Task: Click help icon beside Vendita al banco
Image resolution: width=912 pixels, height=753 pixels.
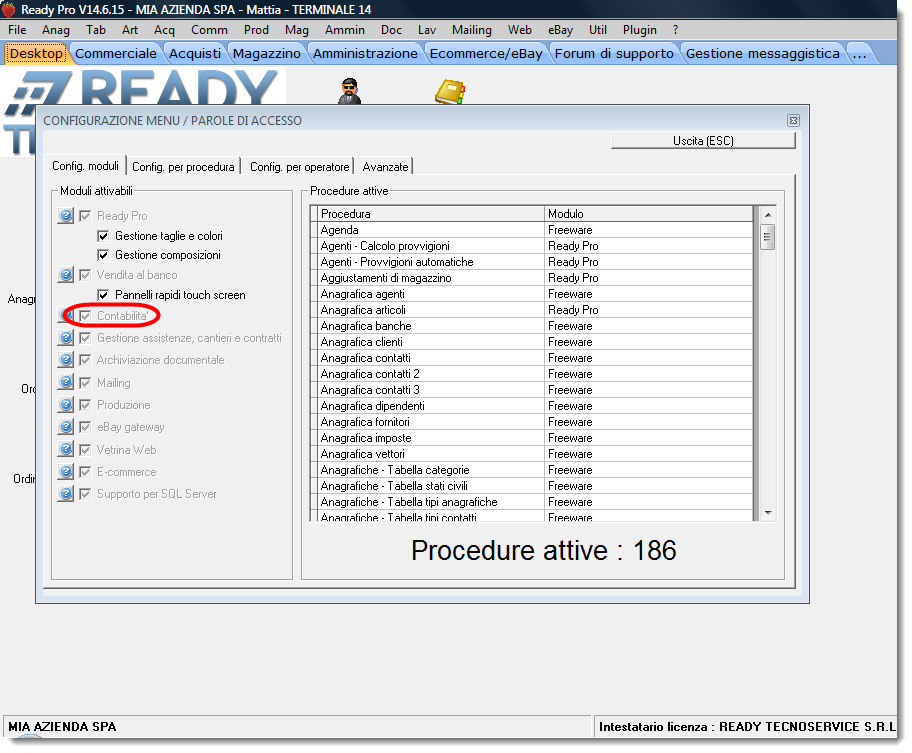Action: point(66,274)
